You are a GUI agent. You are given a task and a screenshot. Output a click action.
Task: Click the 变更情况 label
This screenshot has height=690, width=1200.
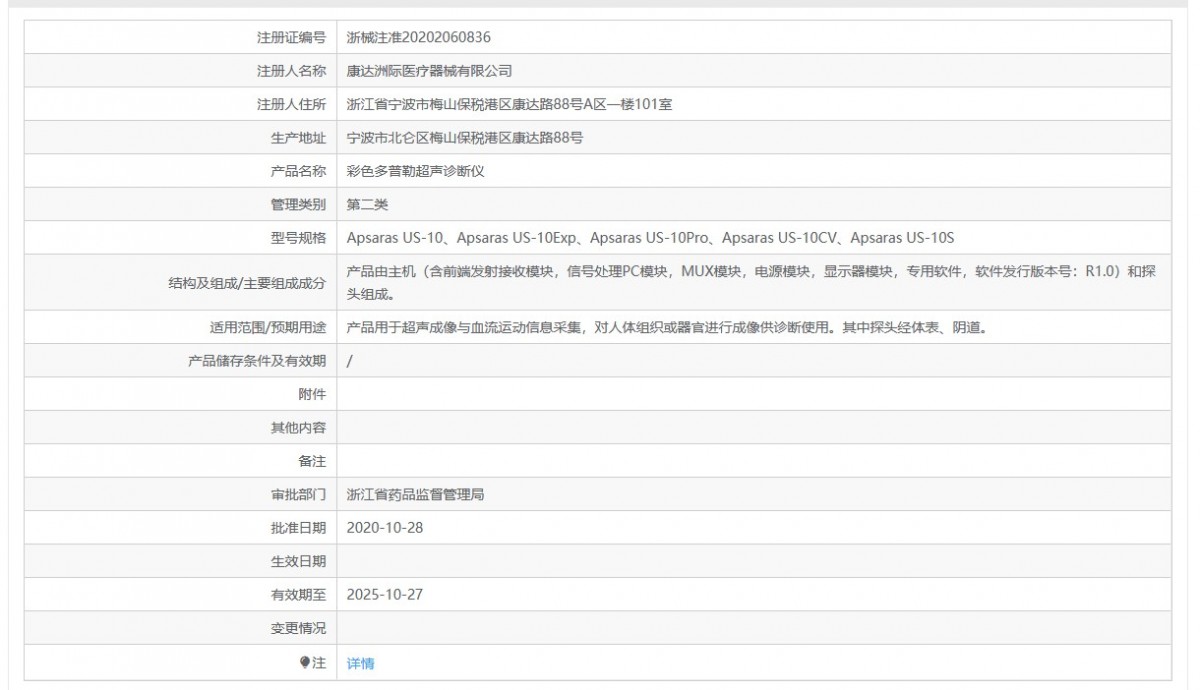coord(298,628)
